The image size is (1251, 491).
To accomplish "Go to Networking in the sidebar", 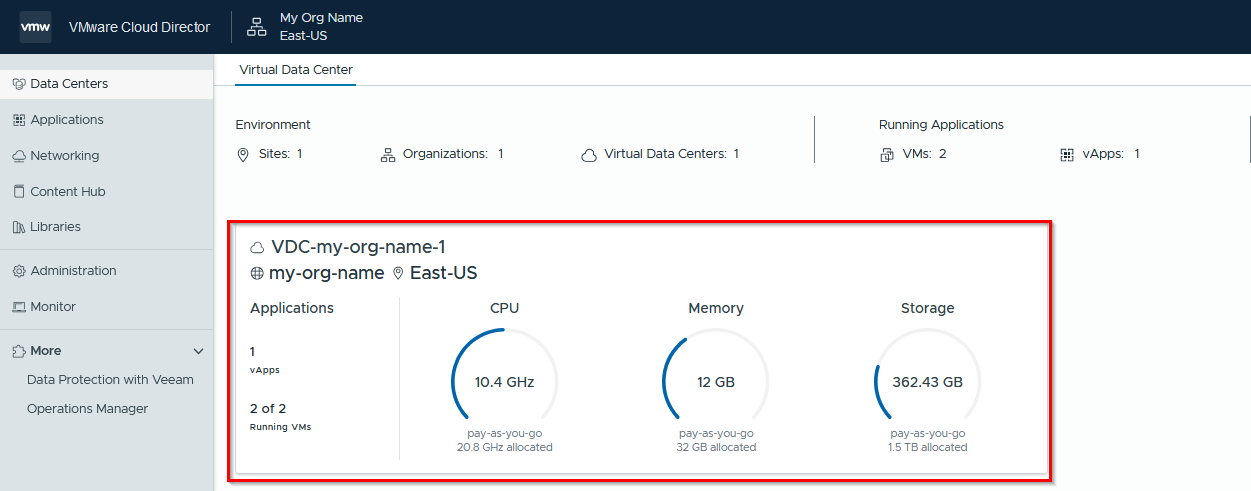I will click(x=107, y=156).
